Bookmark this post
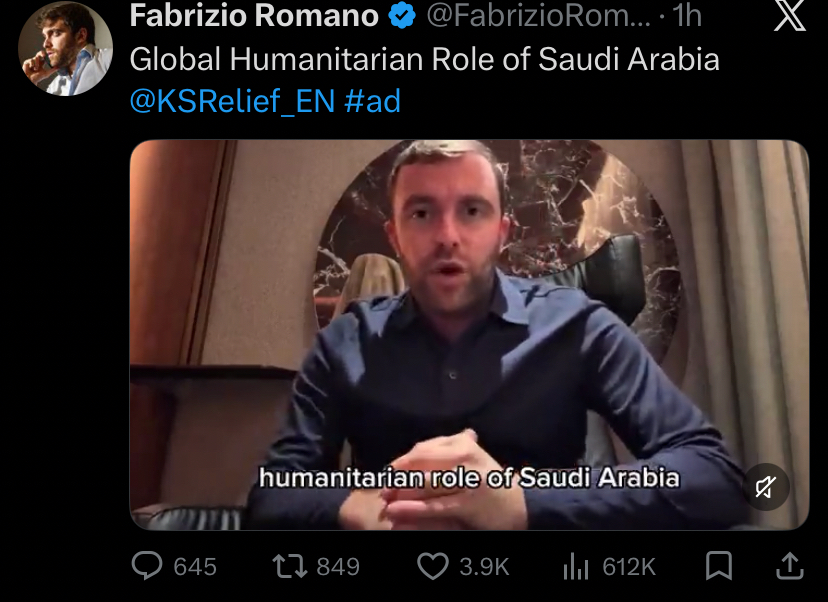Image resolution: width=828 pixels, height=602 pixels. point(719,566)
